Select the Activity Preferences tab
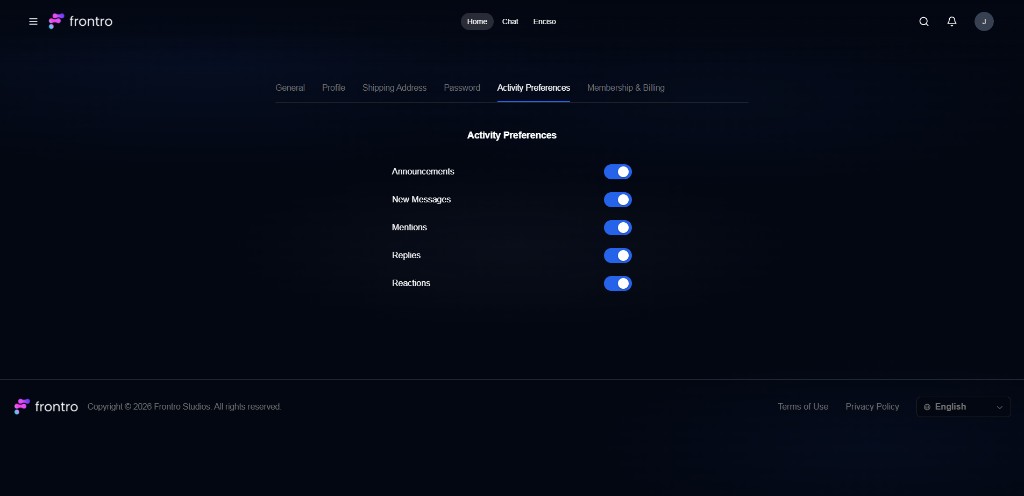1024x496 pixels. 533,87
